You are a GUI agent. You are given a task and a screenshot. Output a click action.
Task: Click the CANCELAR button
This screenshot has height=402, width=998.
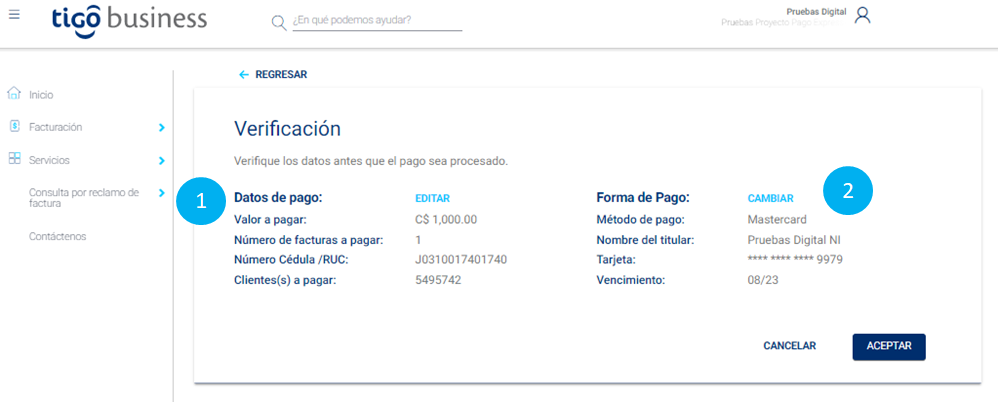789,346
